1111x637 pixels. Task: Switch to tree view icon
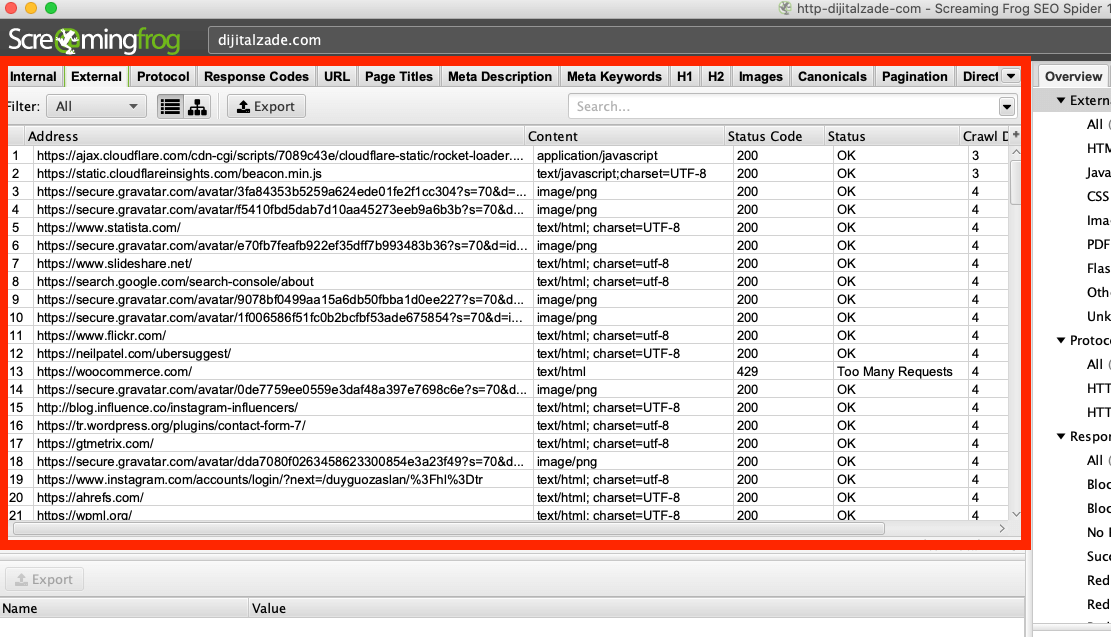tap(197, 106)
